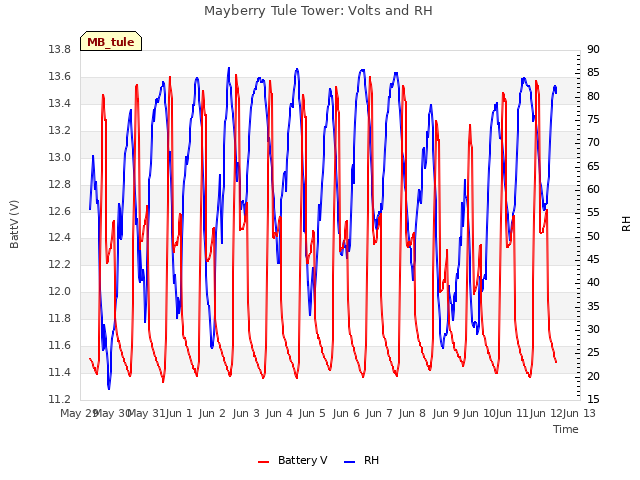640x480 pixels.
Task: Click the 40 right axis value
Action: click(x=593, y=282)
